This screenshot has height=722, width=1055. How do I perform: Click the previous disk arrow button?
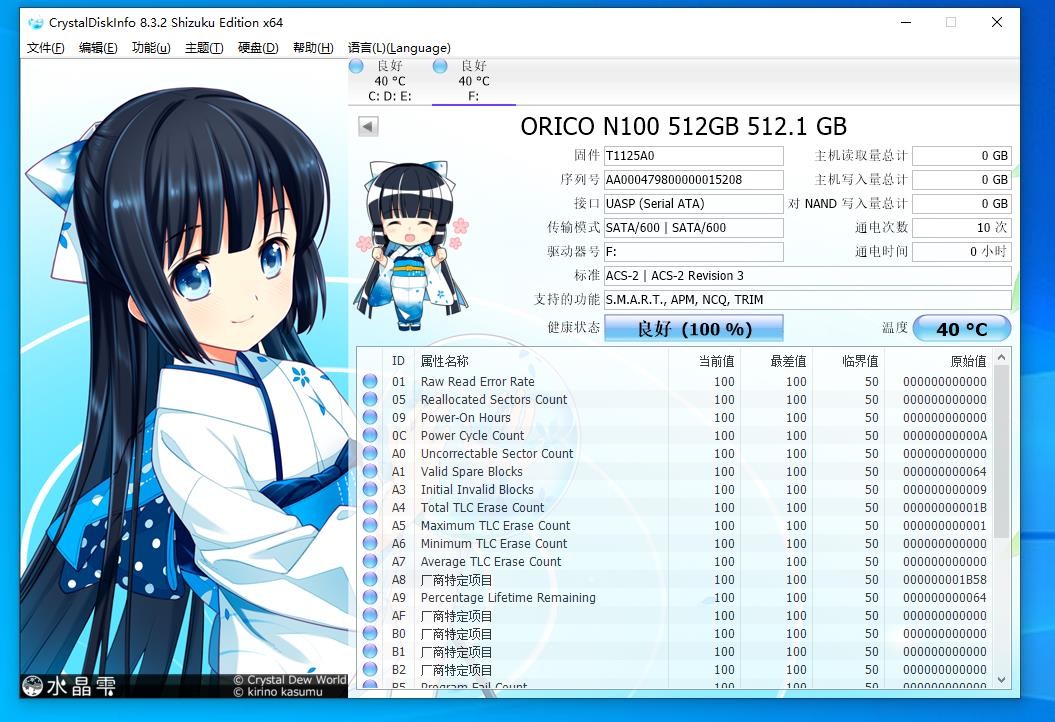(x=368, y=127)
